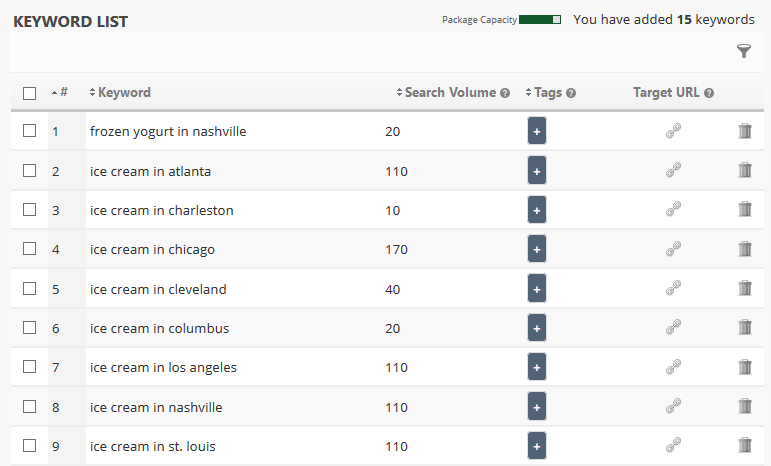771x466 pixels.
Task: Click the Target URL help icon
Action: coord(709,93)
